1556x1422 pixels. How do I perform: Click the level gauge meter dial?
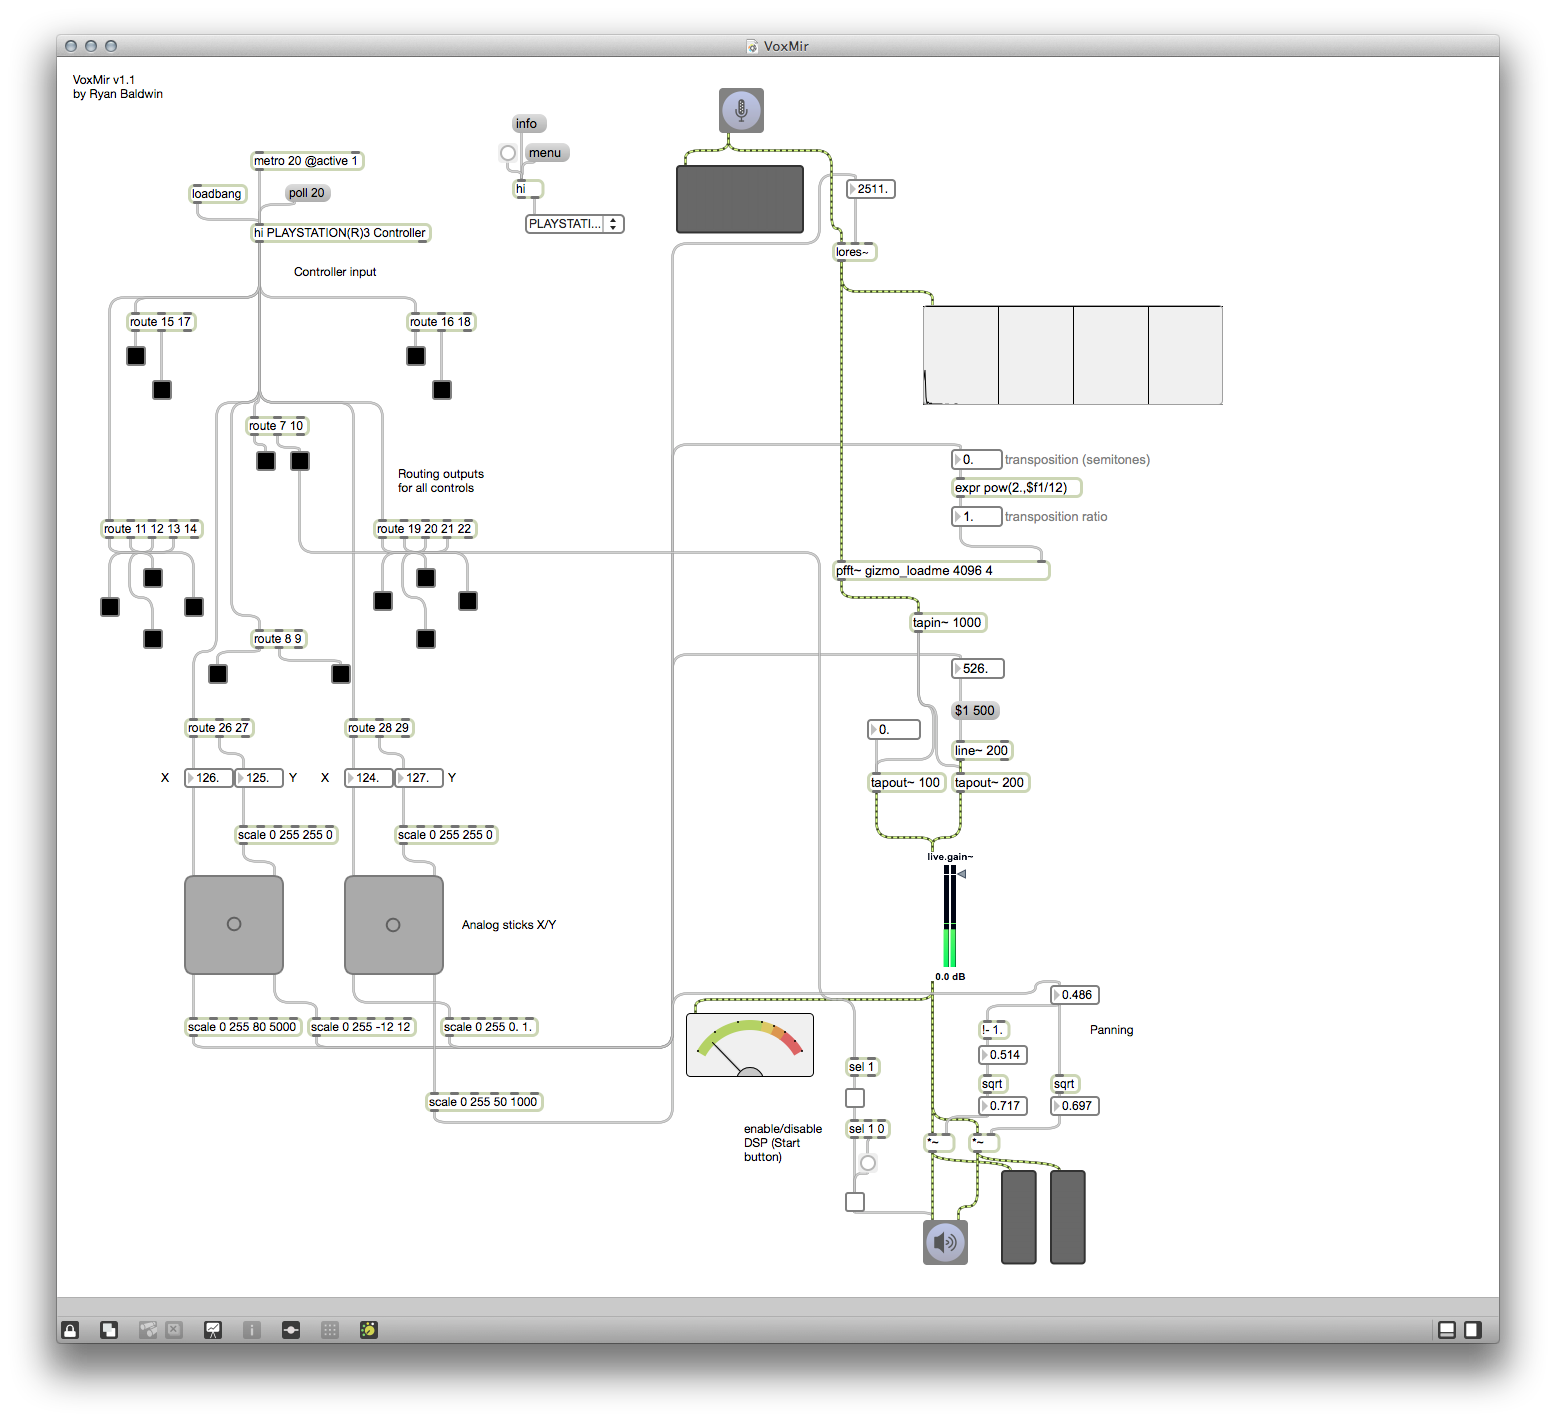click(x=750, y=1045)
